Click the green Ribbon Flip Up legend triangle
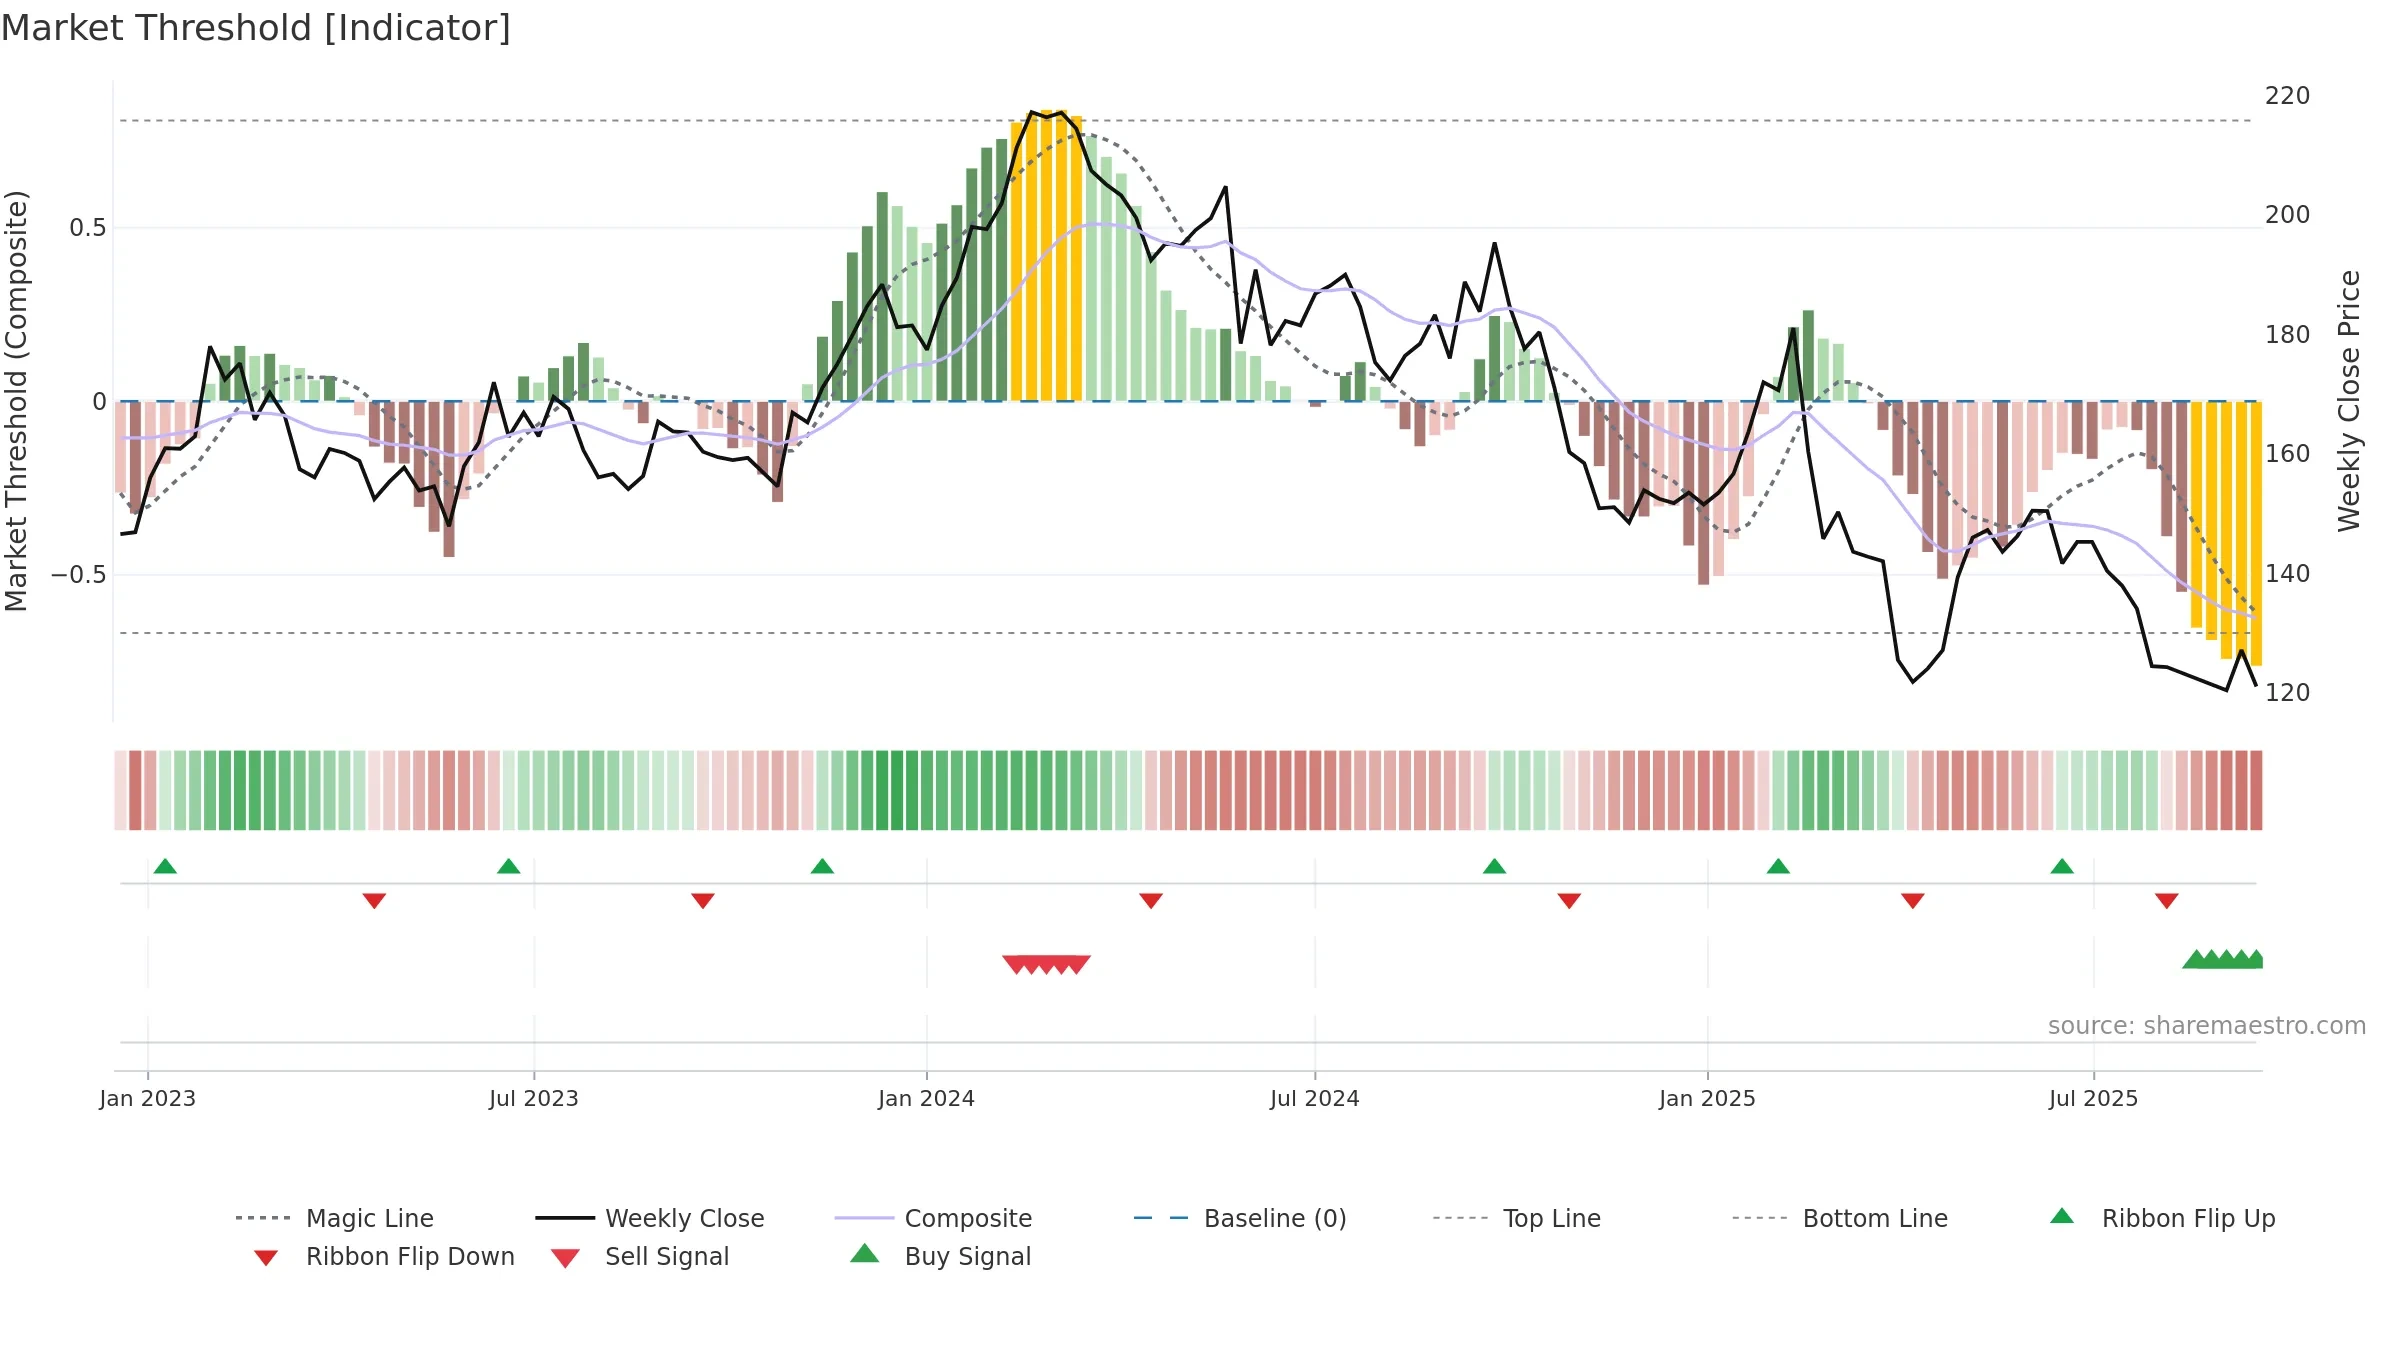This screenshot has width=2400, height=1350. (x=2062, y=1216)
